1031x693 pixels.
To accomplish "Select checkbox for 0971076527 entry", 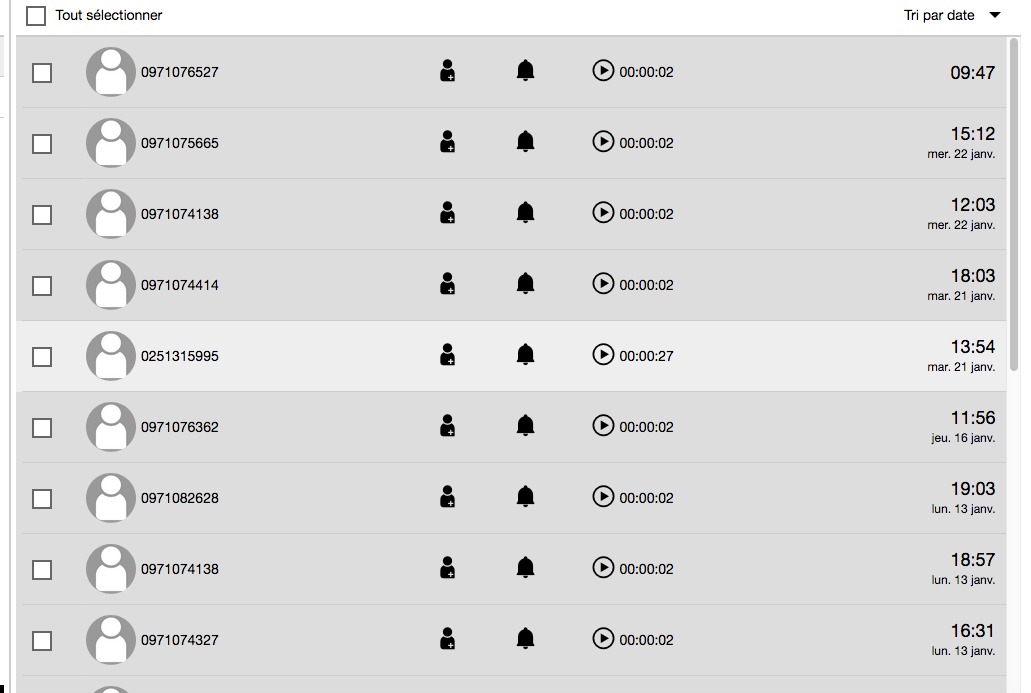I will (42, 73).
